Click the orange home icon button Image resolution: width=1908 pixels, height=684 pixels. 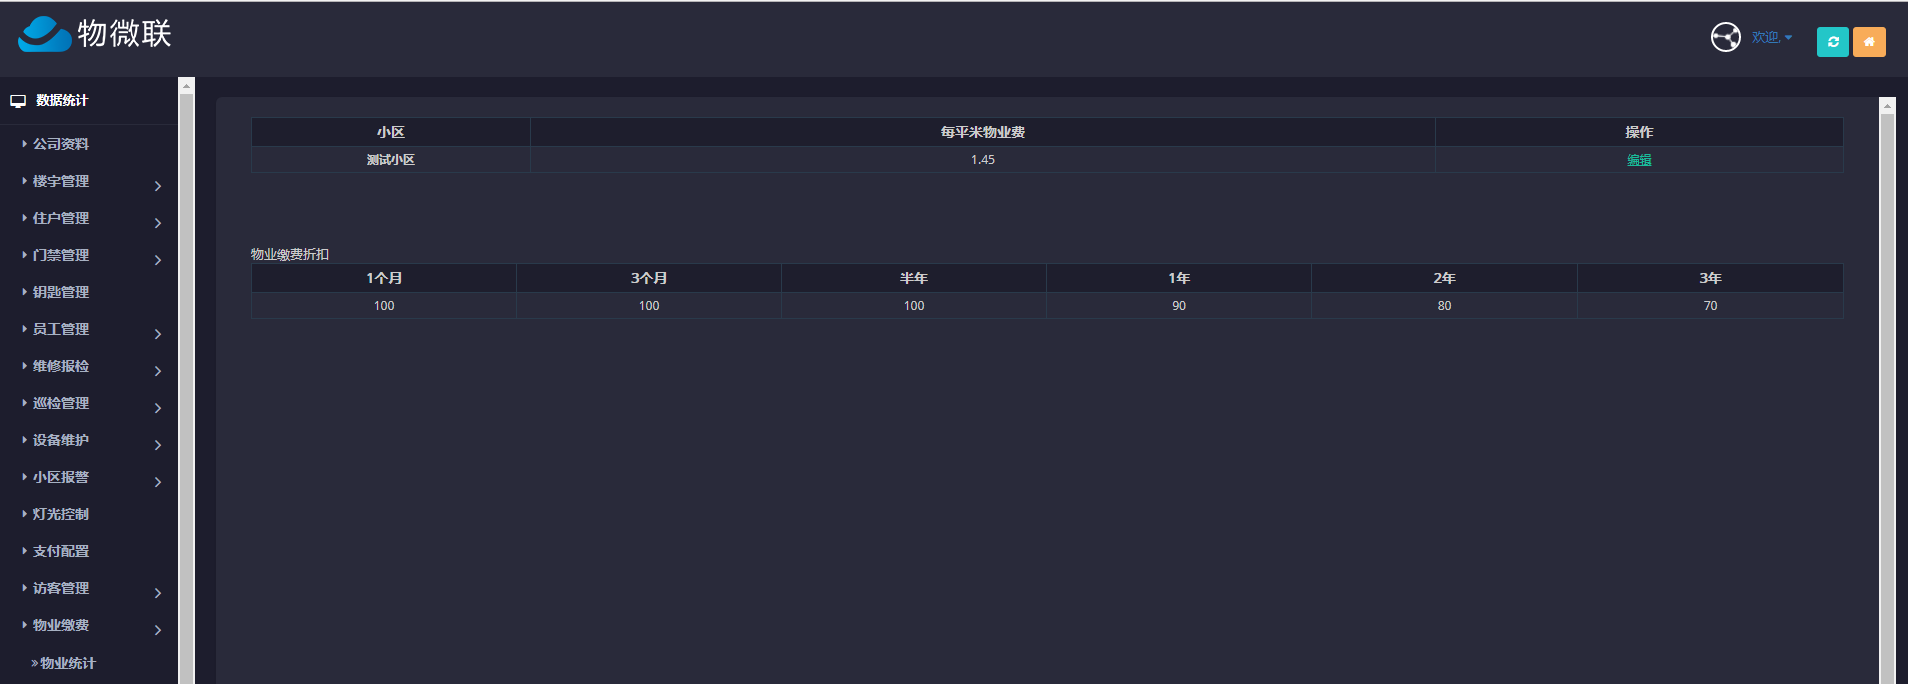[x=1868, y=42]
